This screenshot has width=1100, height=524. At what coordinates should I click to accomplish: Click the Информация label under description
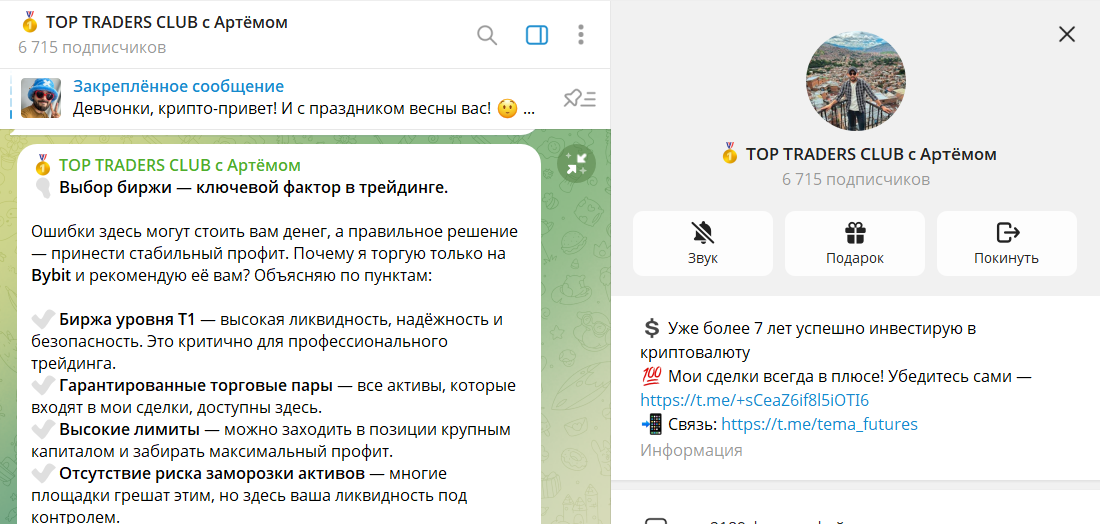coord(691,450)
